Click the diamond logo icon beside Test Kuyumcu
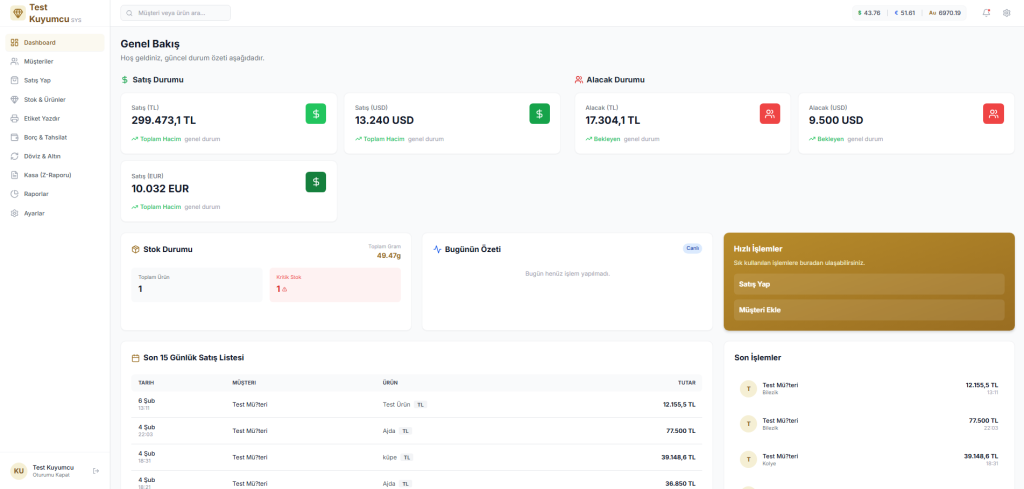The image size is (1024, 489). click(x=16, y=13)
